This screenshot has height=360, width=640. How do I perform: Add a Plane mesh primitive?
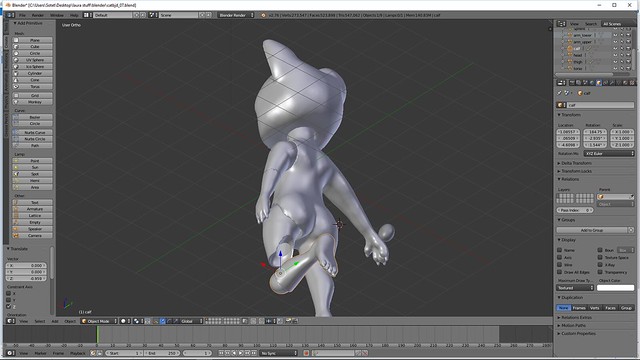(x=33, y=40)
